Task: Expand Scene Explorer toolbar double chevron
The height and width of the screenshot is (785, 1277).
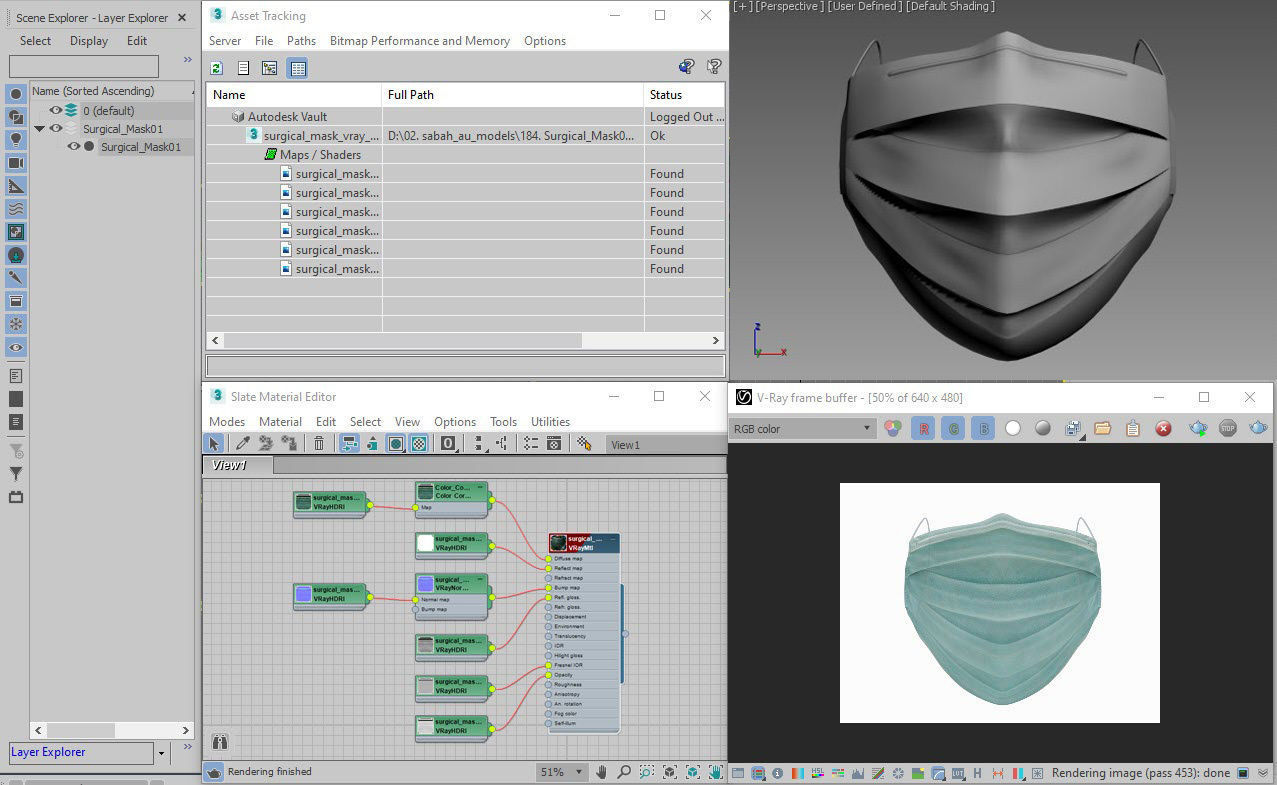Action: tap(187, 60)
